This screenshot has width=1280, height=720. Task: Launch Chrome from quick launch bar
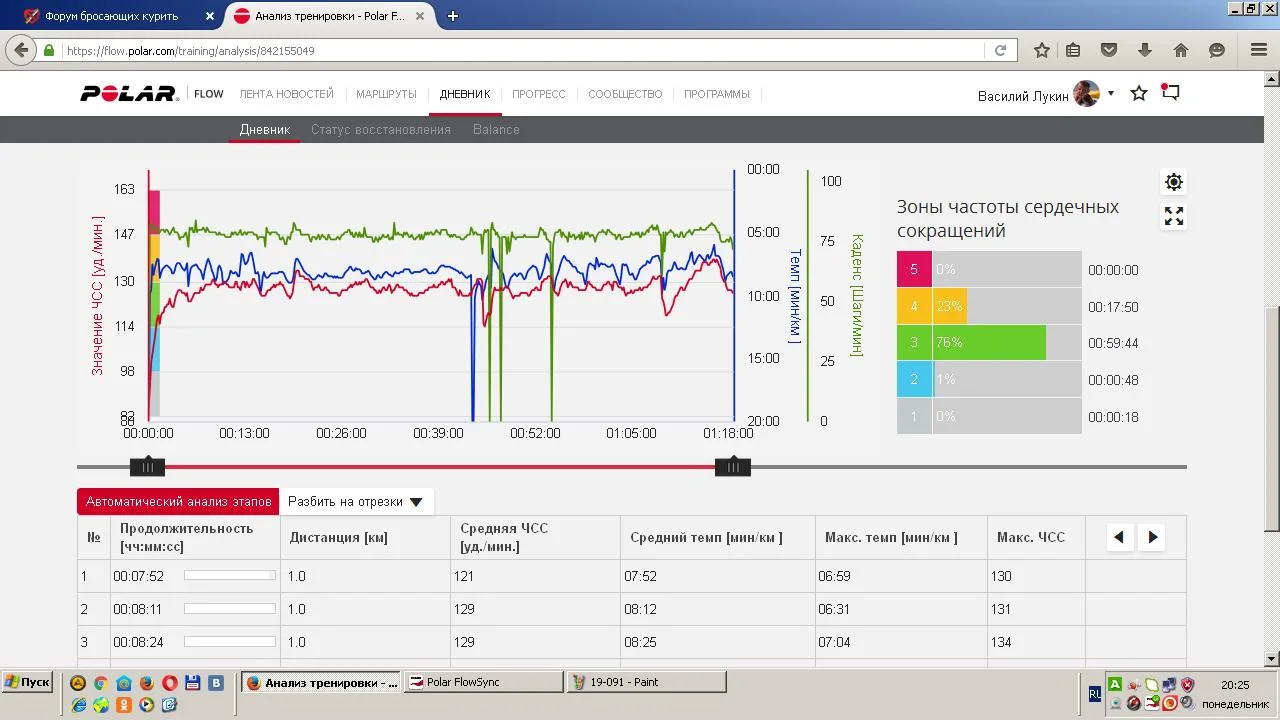(x=101, y=683)
